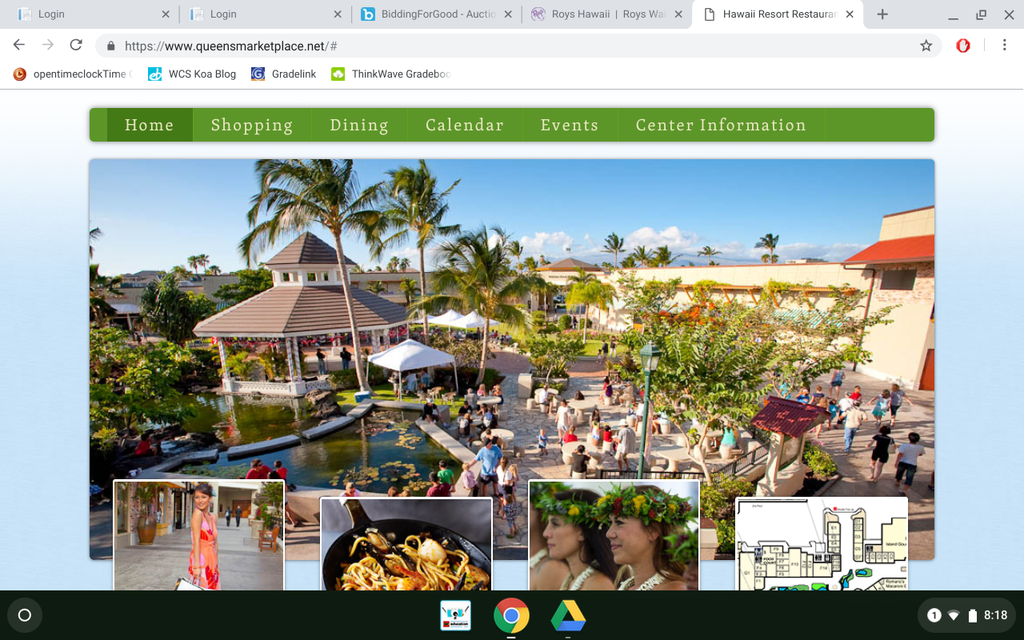Switch to the BiddingForGood tab
The image size is (1024, 640).
tap(436, 14)
